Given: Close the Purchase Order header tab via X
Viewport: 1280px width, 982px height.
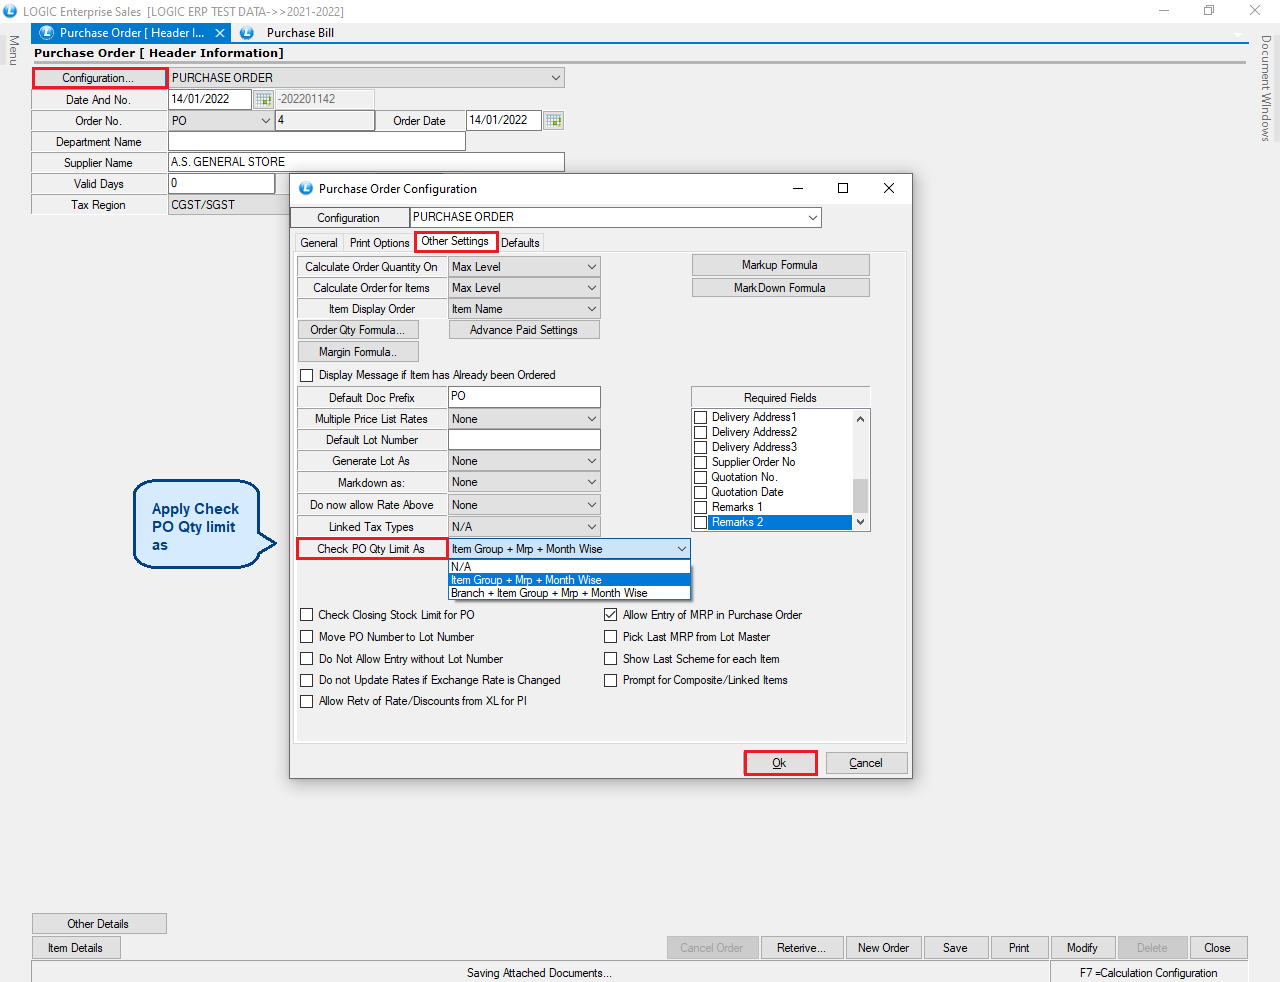Looking at the screenshot, I should point(220,33).
